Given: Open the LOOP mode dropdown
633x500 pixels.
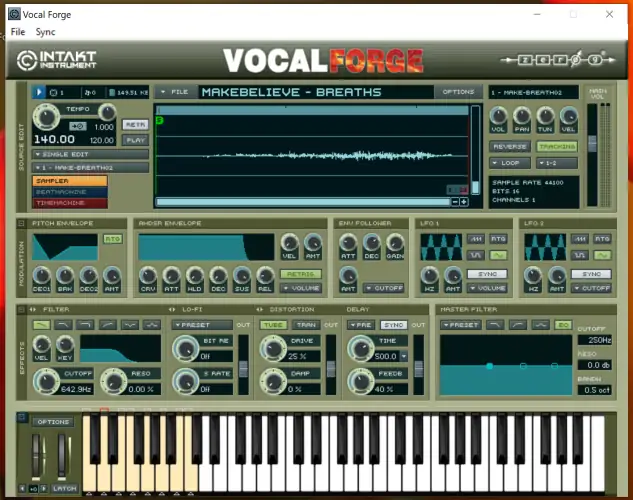Looking at the screenshot, I should coord(510,163).
